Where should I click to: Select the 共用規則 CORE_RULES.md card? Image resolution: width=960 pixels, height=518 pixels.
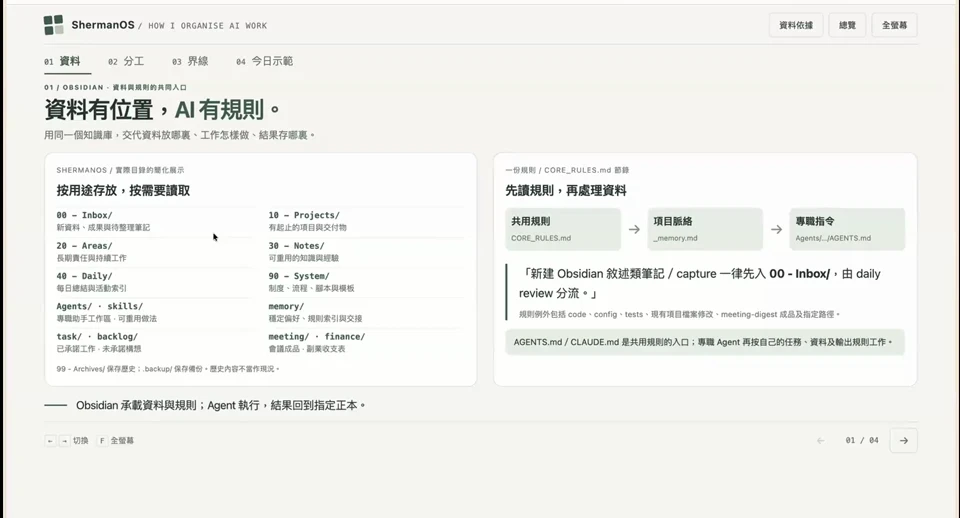(563, 229)
